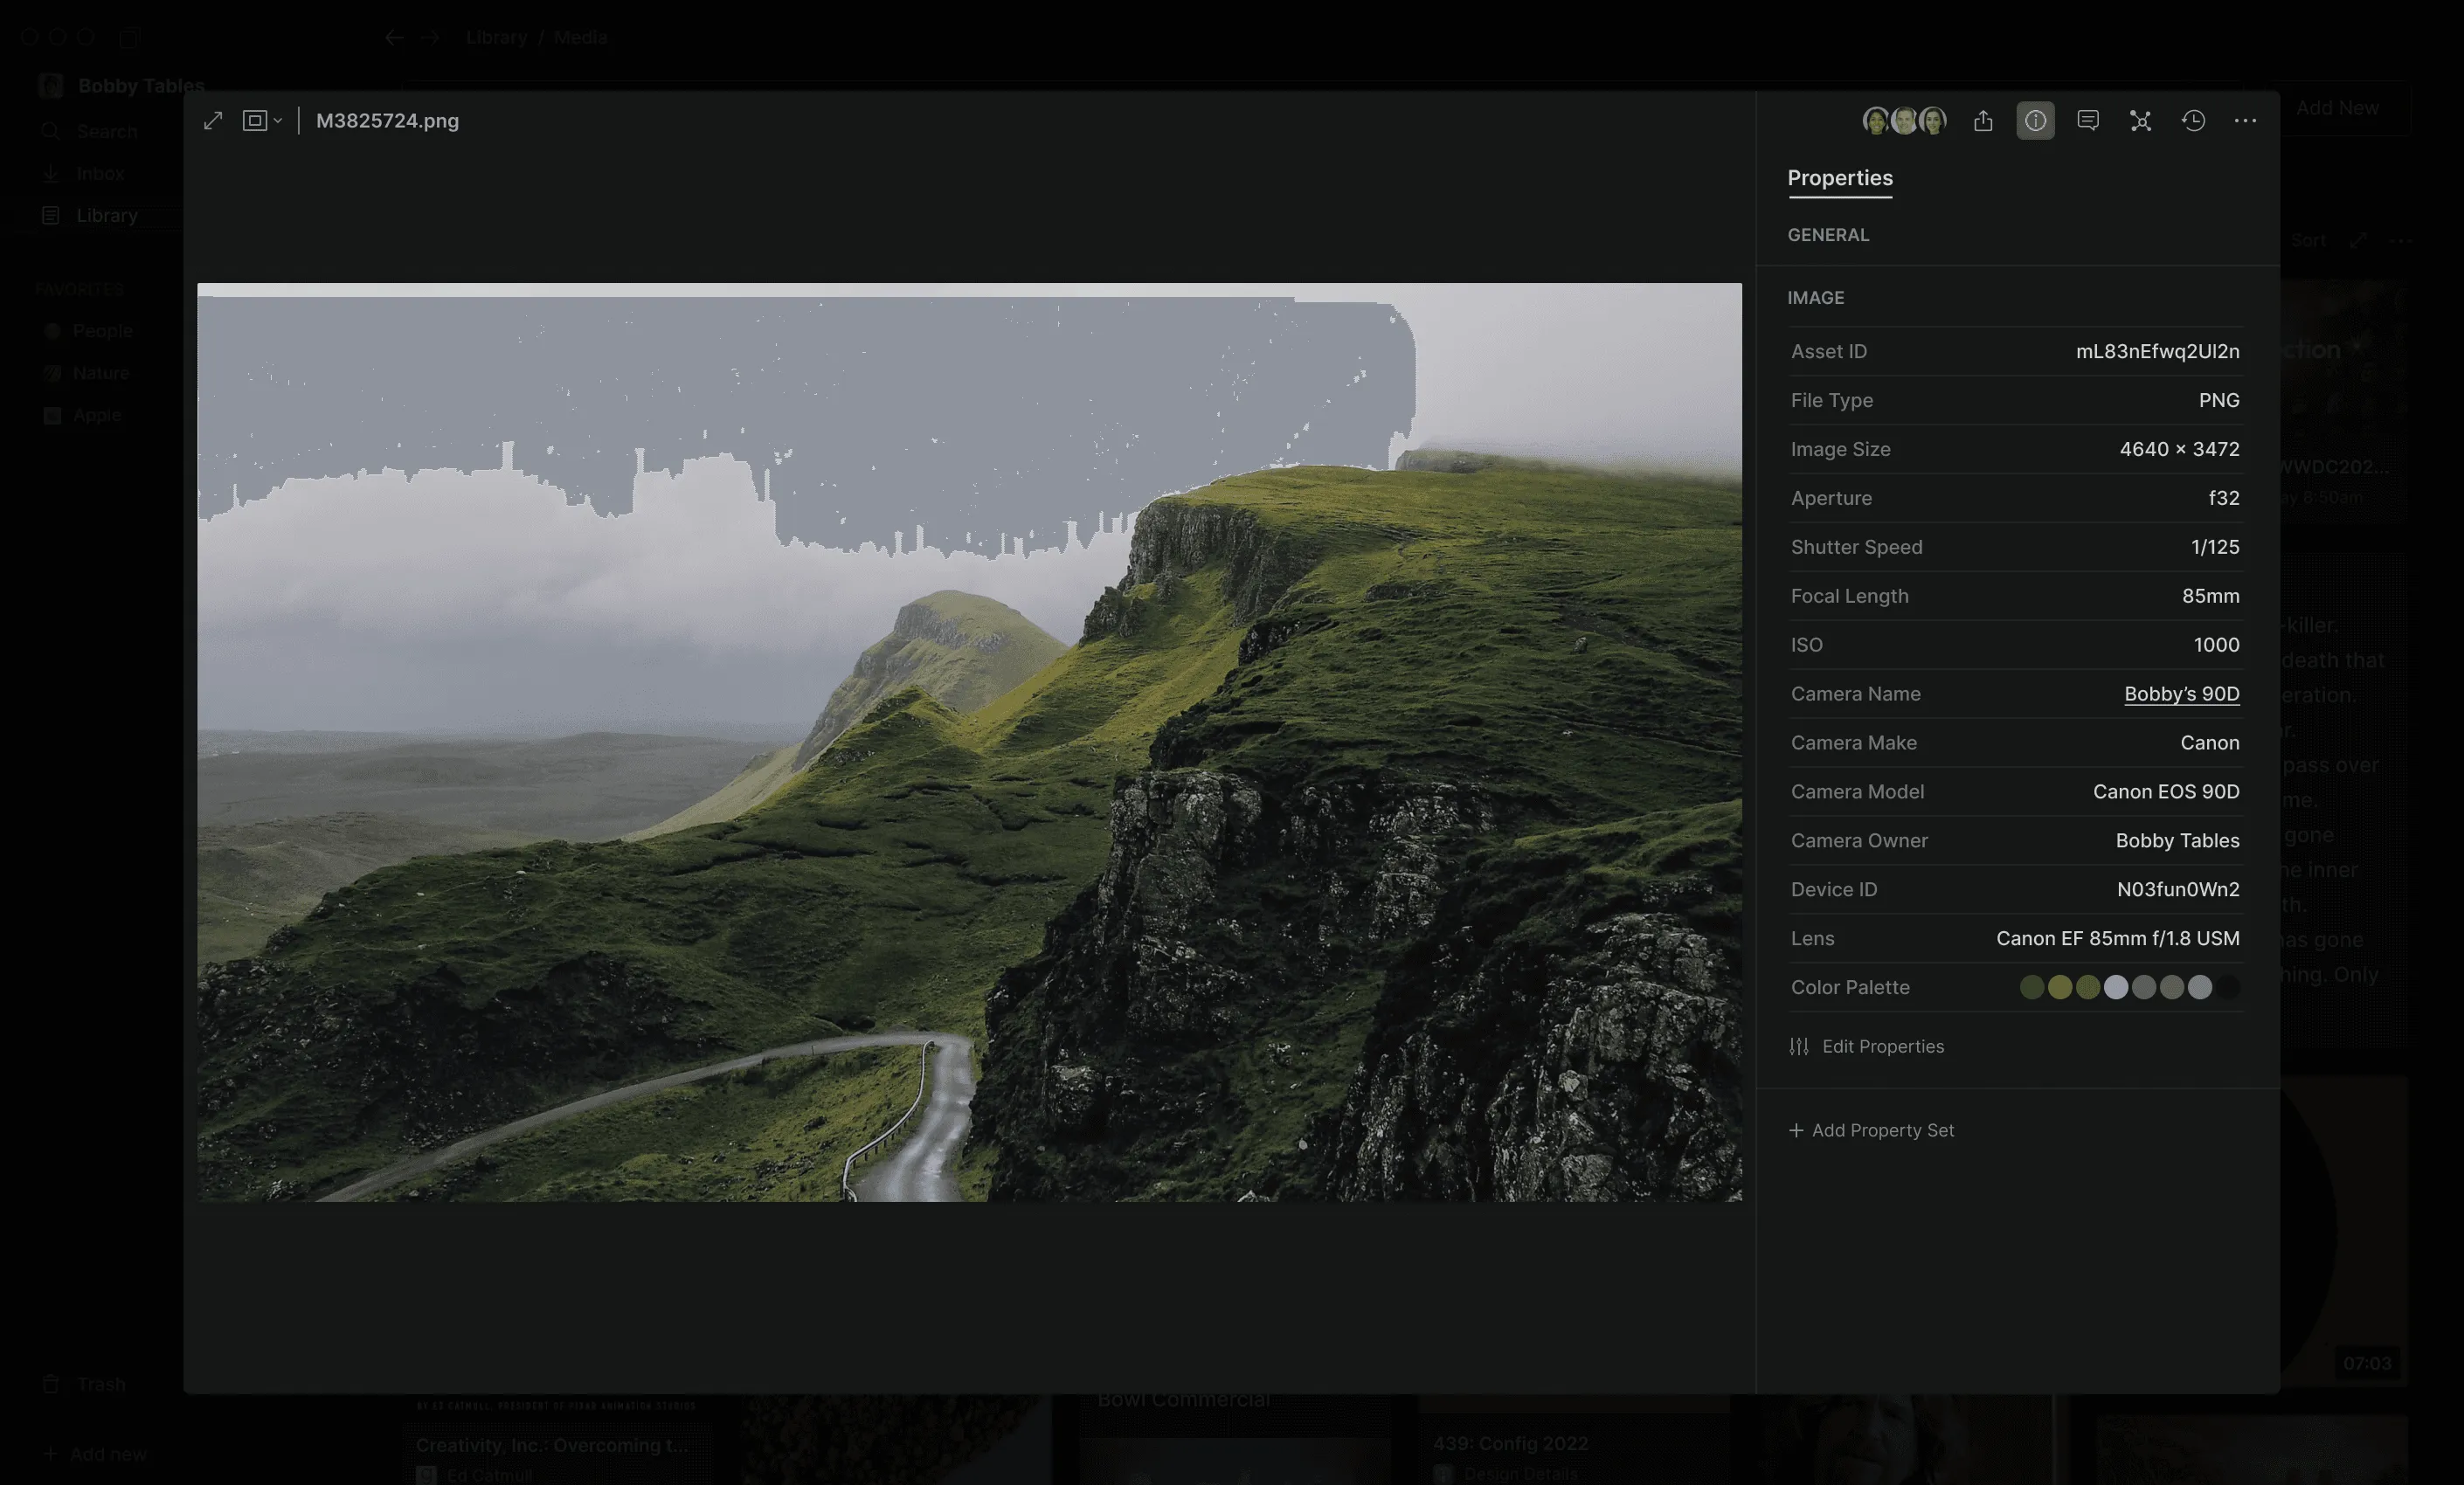The image size is (2464, 1485).
Task: Click the Image Size value 4640 × 3472
Action: pos(2179,449)
